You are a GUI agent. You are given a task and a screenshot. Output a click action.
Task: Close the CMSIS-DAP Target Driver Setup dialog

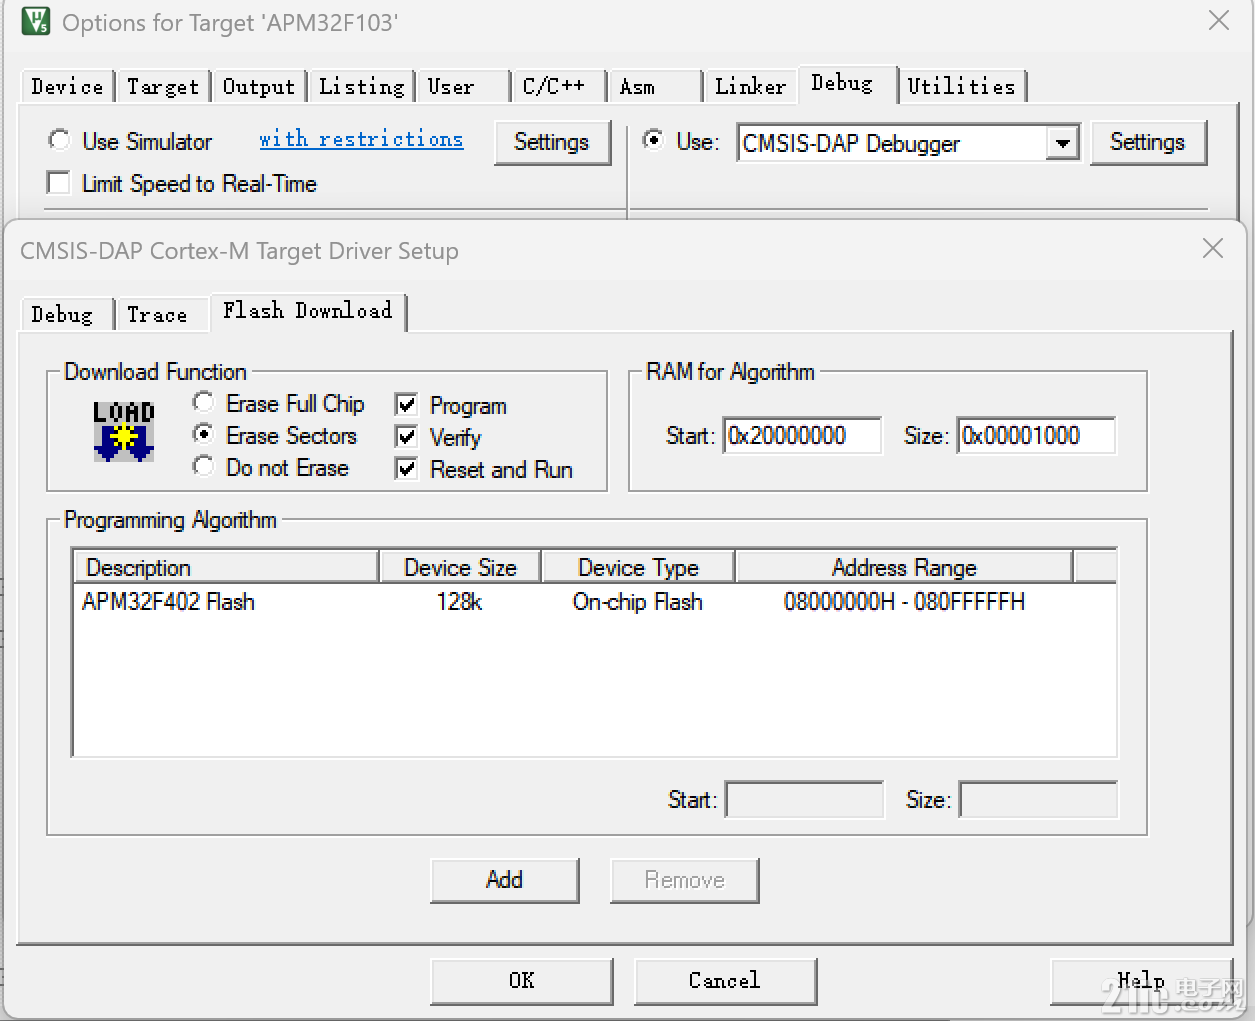click(1213, 248)
